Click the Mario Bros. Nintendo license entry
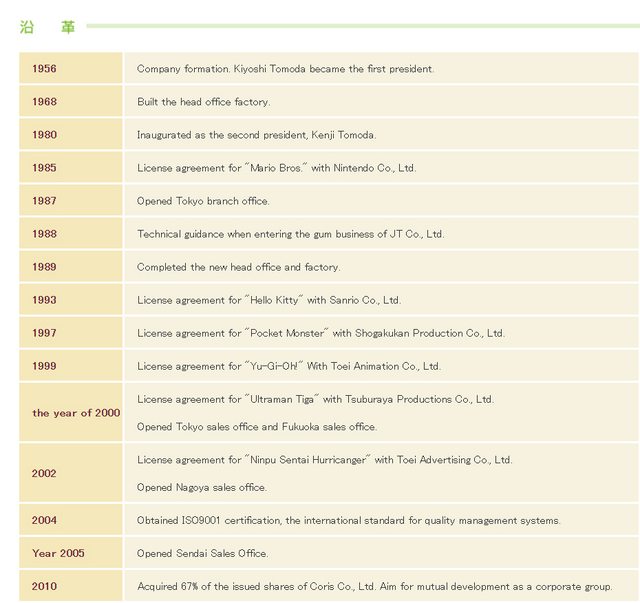Screen dimensions: 640x603 point(276,168)
